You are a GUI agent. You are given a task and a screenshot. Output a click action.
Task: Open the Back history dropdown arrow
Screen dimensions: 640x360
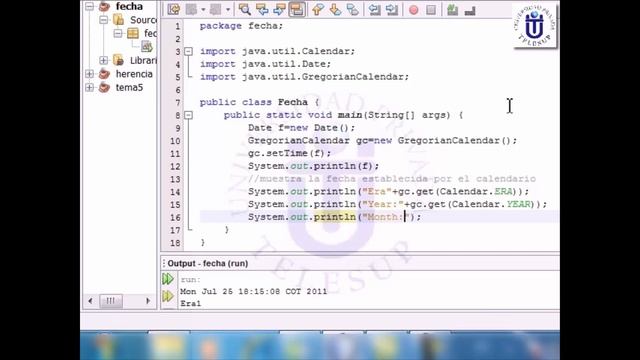[203, 9]
